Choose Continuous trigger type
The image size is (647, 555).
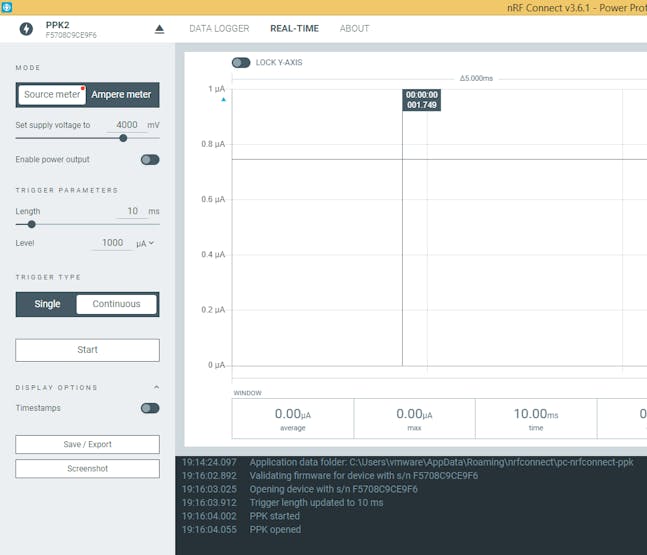pos(116,304)
